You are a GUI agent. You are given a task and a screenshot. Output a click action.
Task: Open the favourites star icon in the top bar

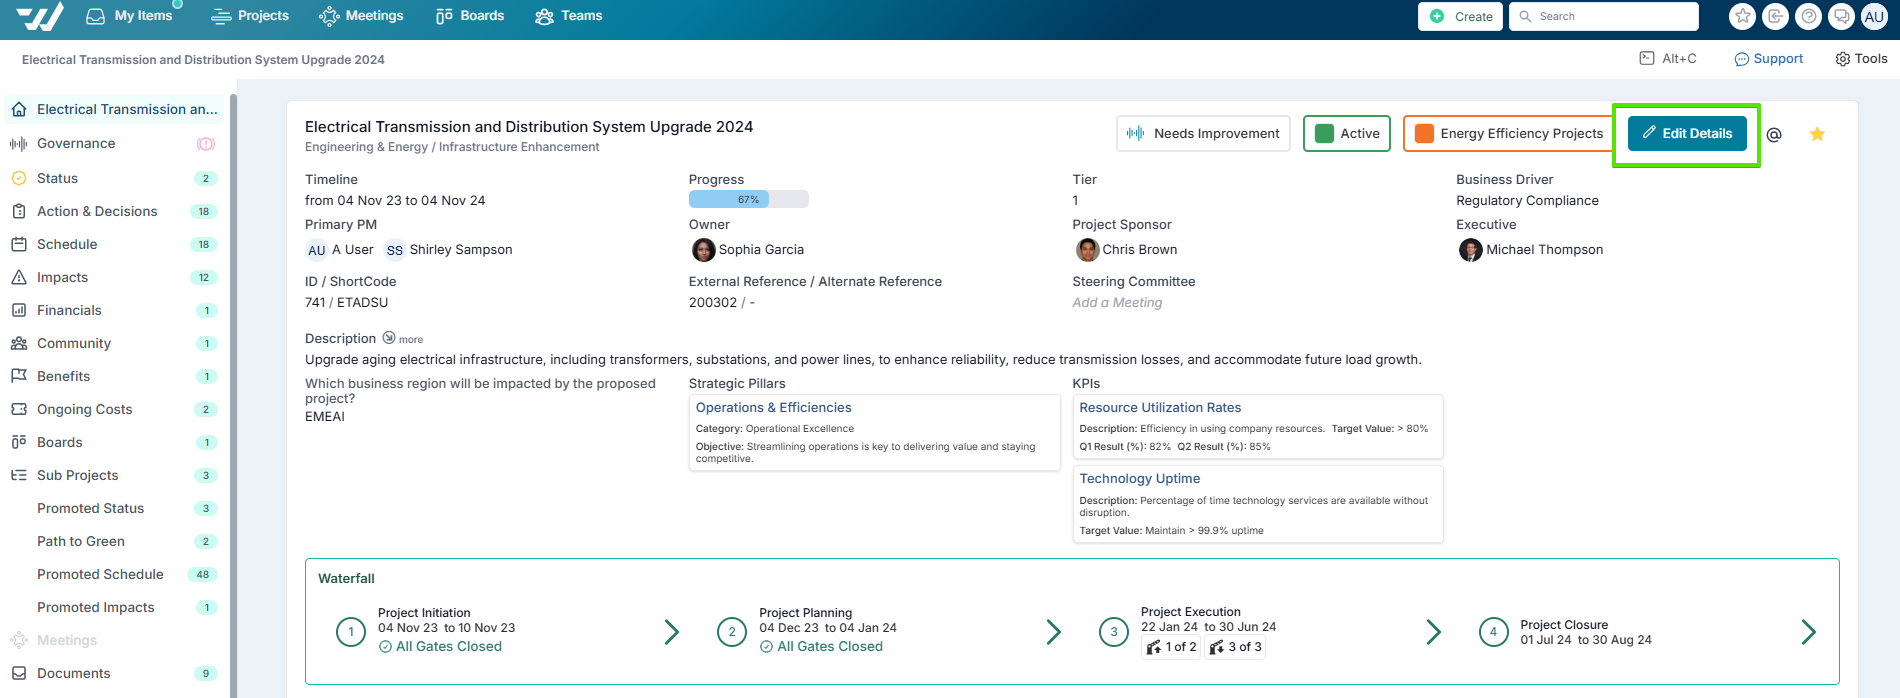click(1743, 16)
